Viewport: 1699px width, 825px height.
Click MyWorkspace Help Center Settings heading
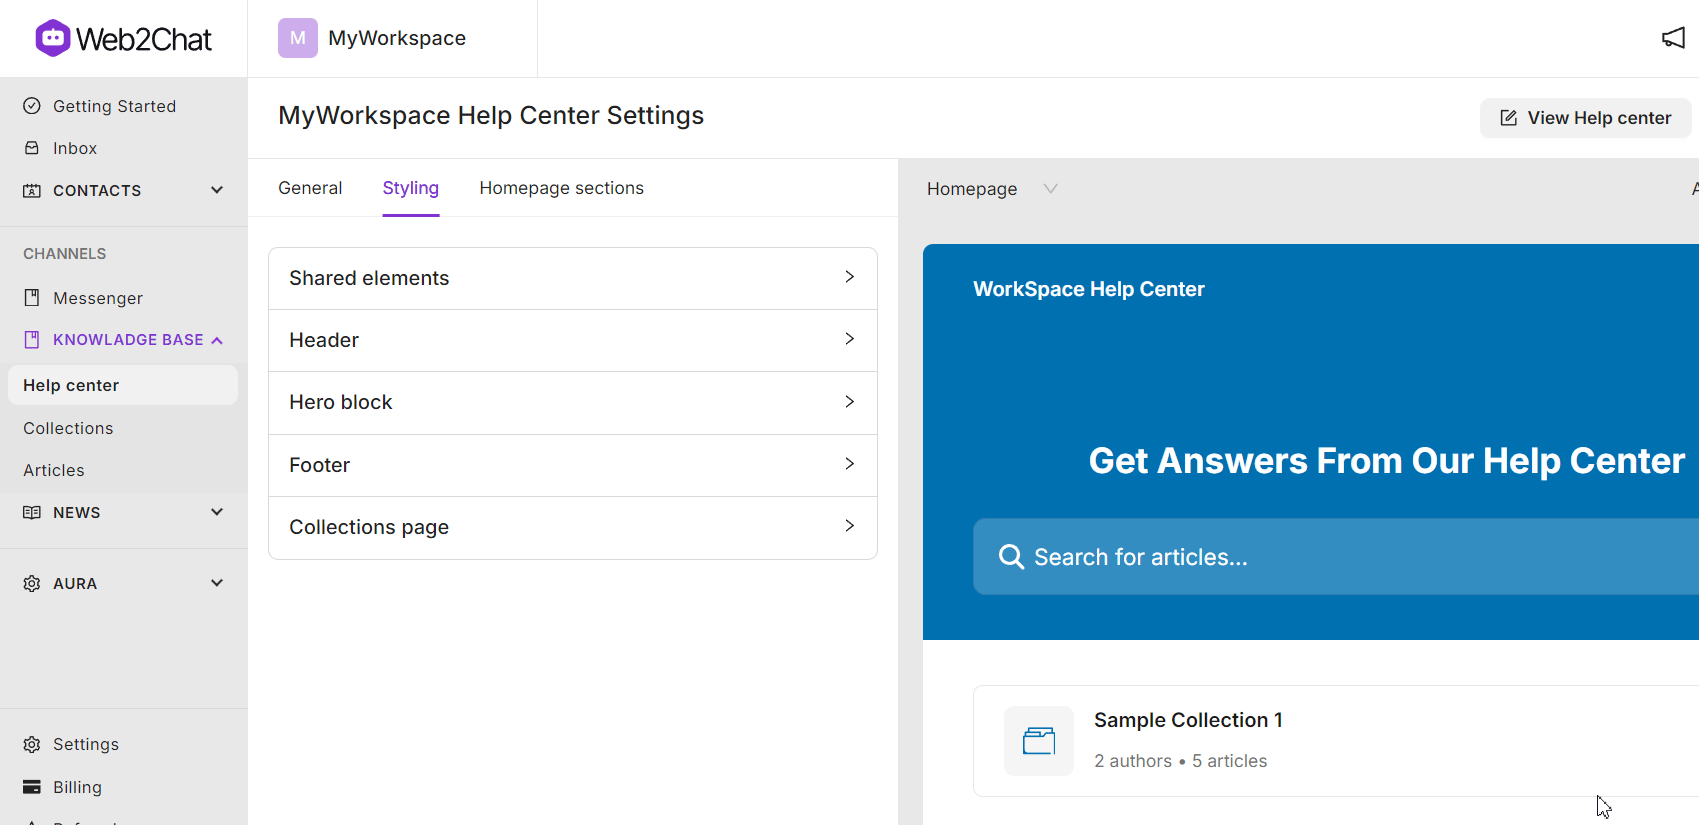pos(491,115)
